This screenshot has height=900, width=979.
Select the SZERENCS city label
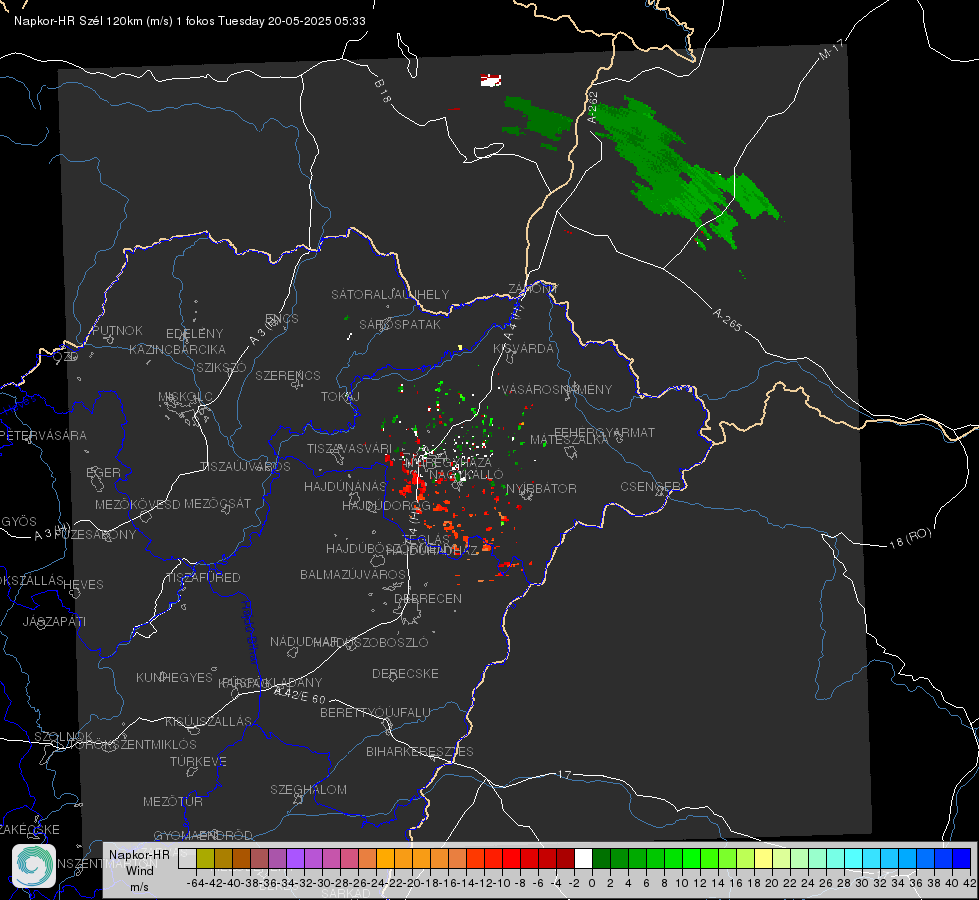[x=288, y=375]
